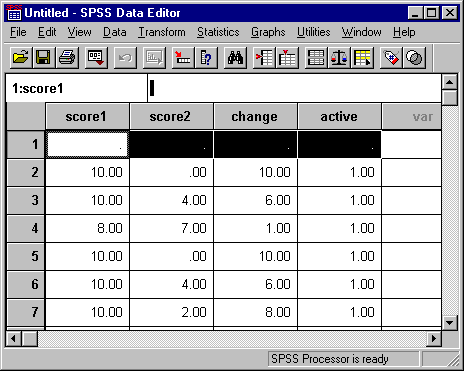This screenshot has height=371, width=464.
Task: Click the vertical scrollbar up arrow
Action: click(x=450, y=82)
